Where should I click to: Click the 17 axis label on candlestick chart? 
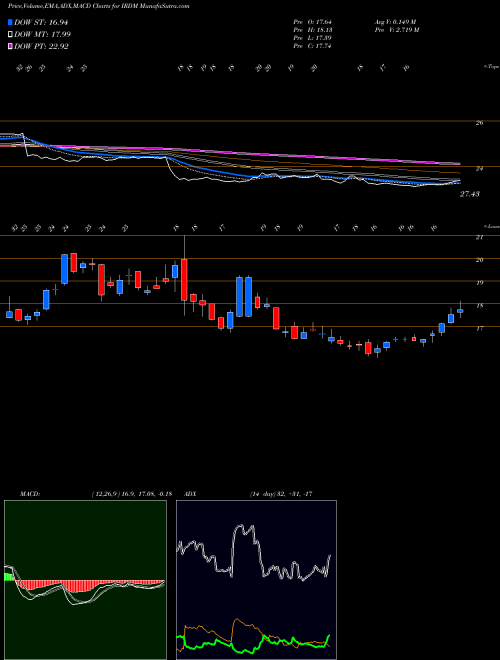tap(479, 329)
